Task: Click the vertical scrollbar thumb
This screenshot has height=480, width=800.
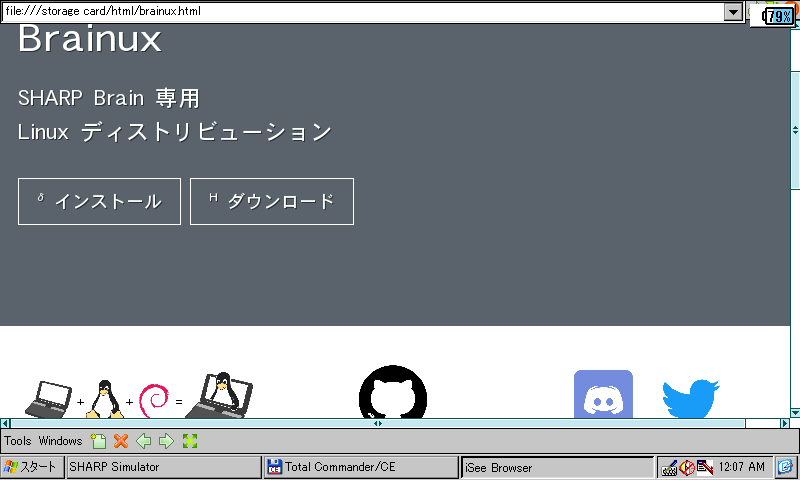Action: tap(795, 131)
